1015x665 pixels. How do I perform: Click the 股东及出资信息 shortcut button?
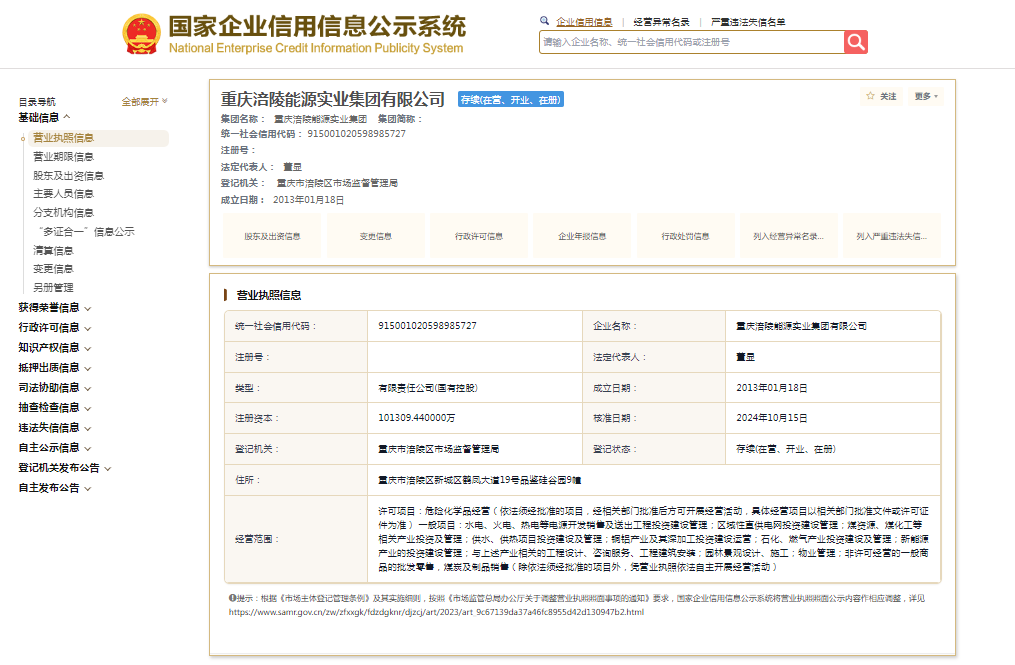point(272,237)
